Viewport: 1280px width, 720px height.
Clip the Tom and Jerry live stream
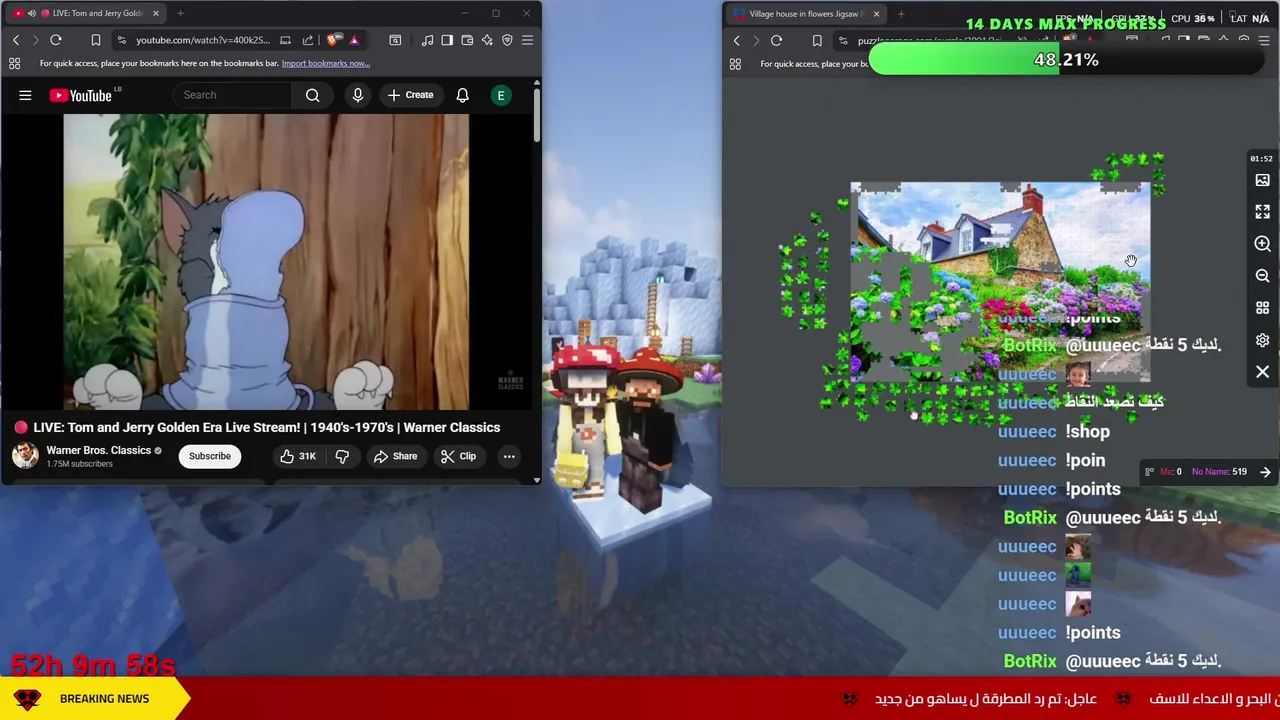[457, 456]
